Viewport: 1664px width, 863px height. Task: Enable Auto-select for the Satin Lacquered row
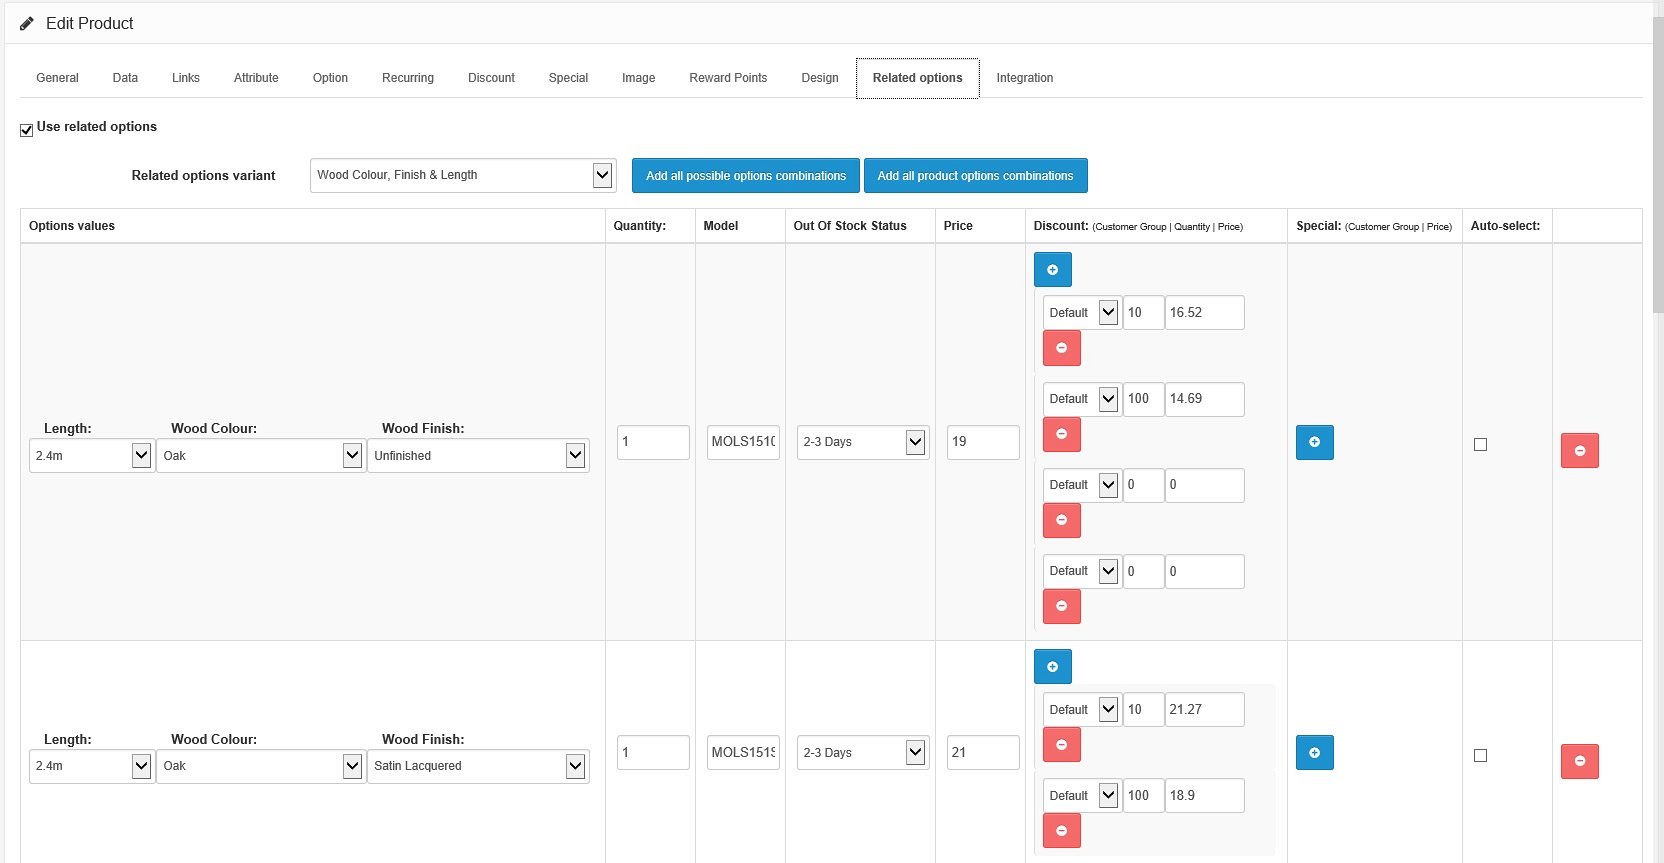tap(1480, 756)
